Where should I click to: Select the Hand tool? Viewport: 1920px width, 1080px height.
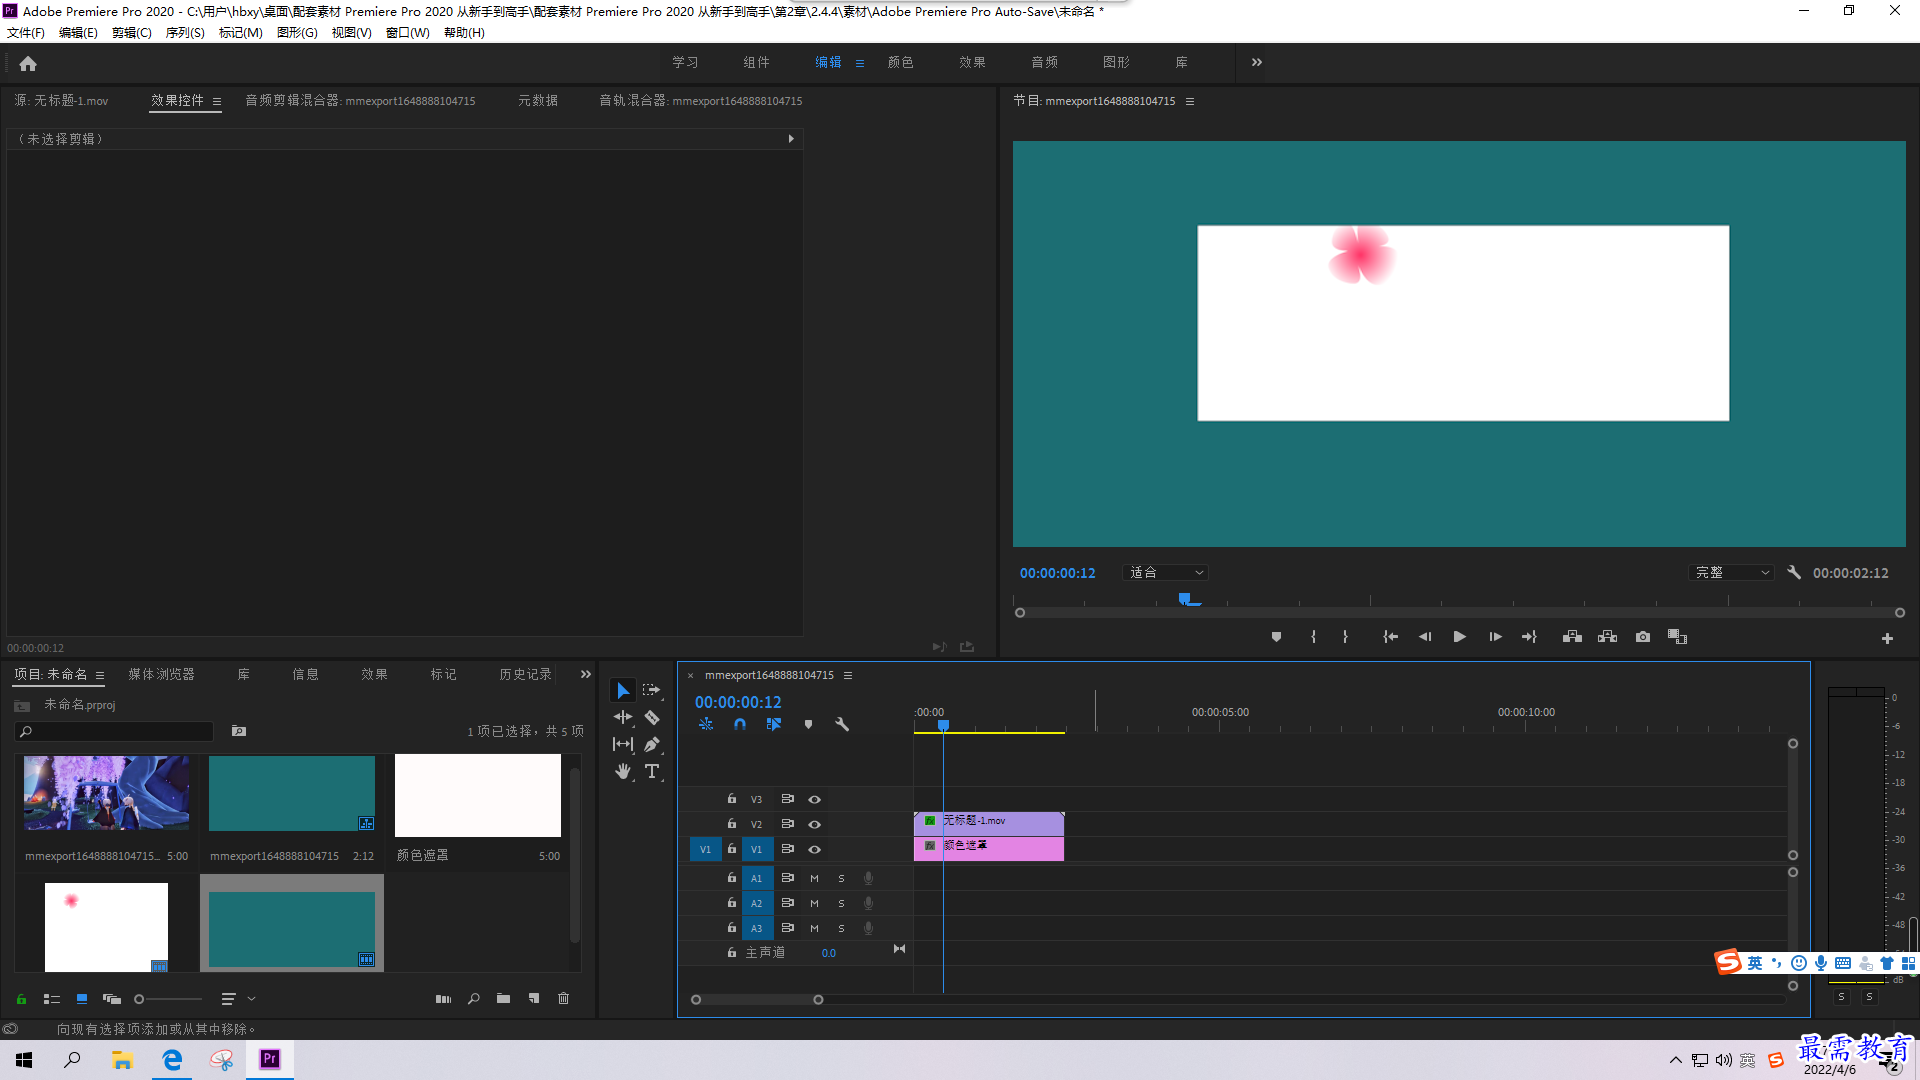point(622,771)
